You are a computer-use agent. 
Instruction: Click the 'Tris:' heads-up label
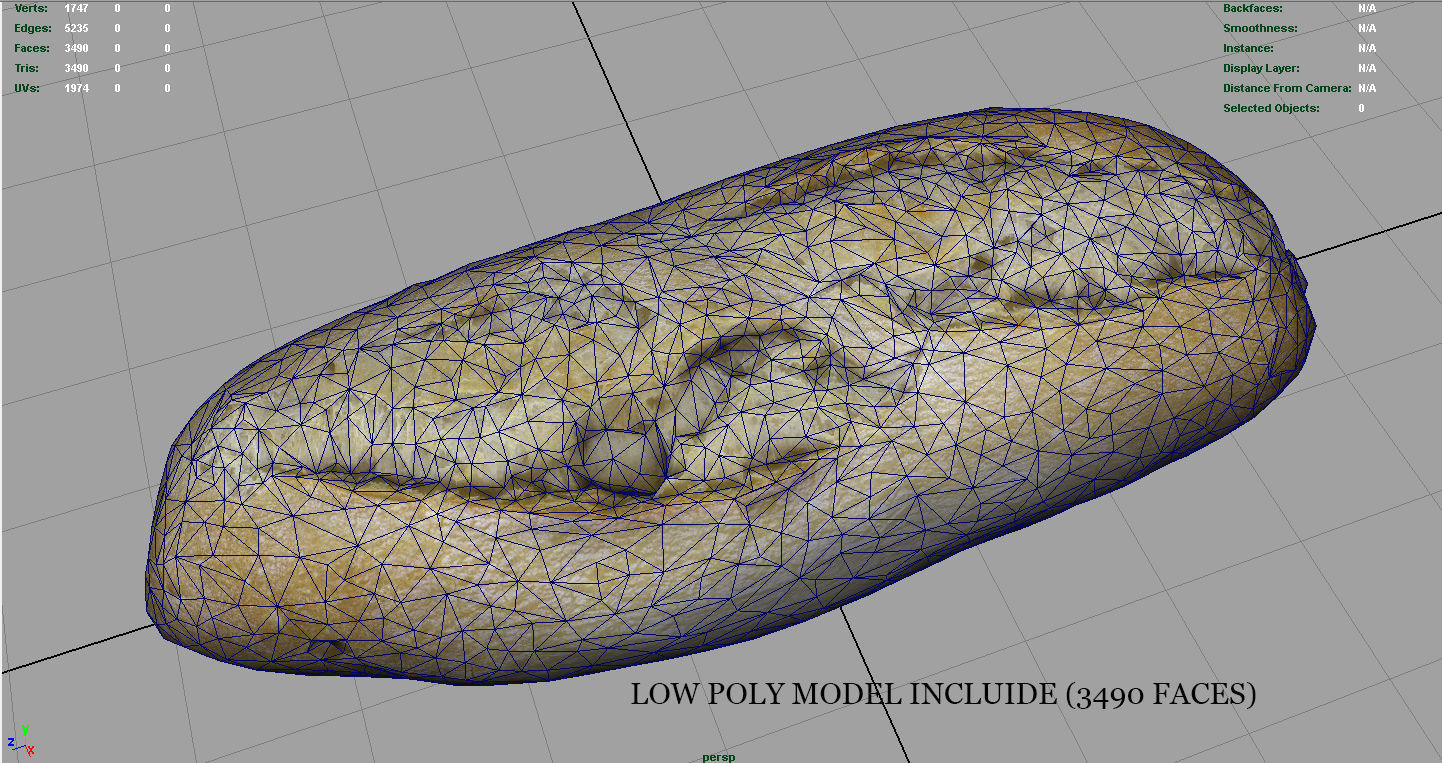tap(27, 68)
